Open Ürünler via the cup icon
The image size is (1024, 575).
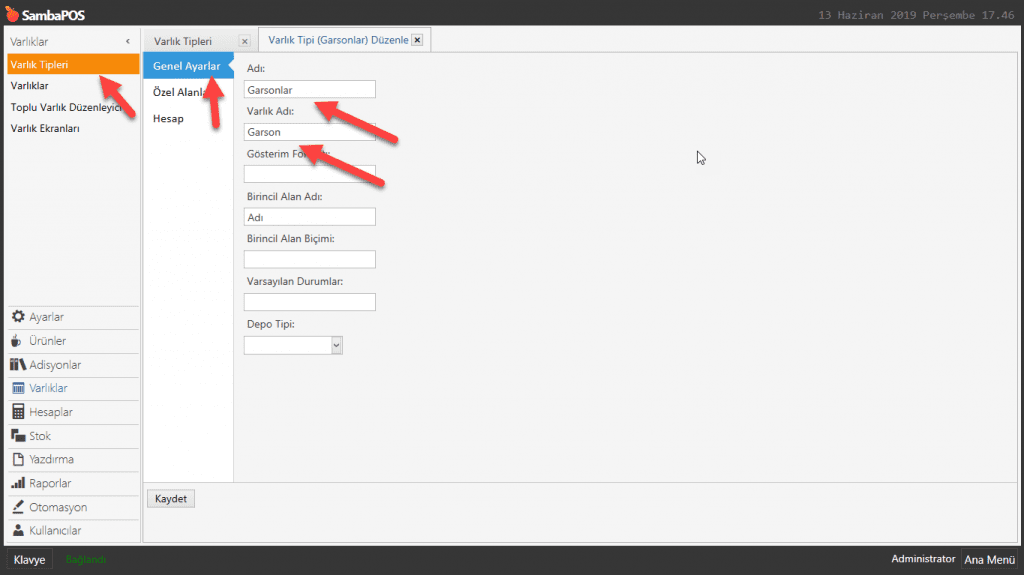click(x=18, y=341)
